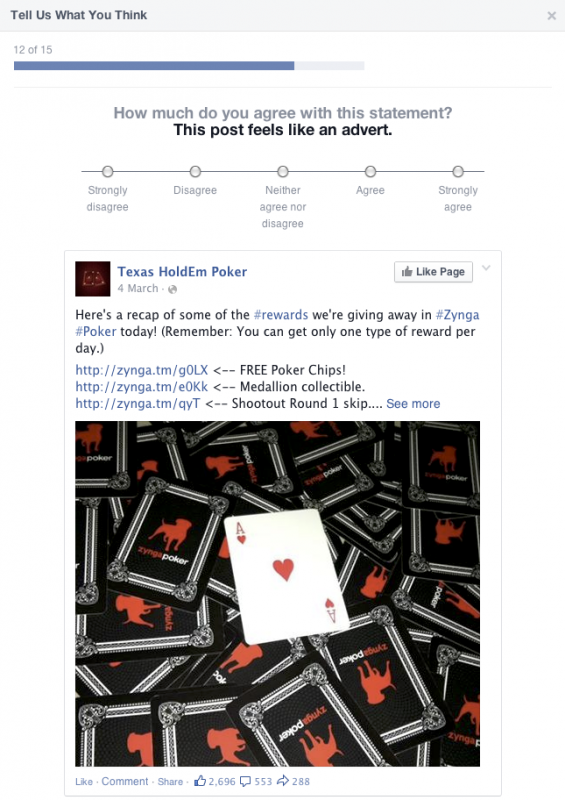Pick the Agree radio option
This screenshot has width=565, height=800.
click(x=371, y=171)
